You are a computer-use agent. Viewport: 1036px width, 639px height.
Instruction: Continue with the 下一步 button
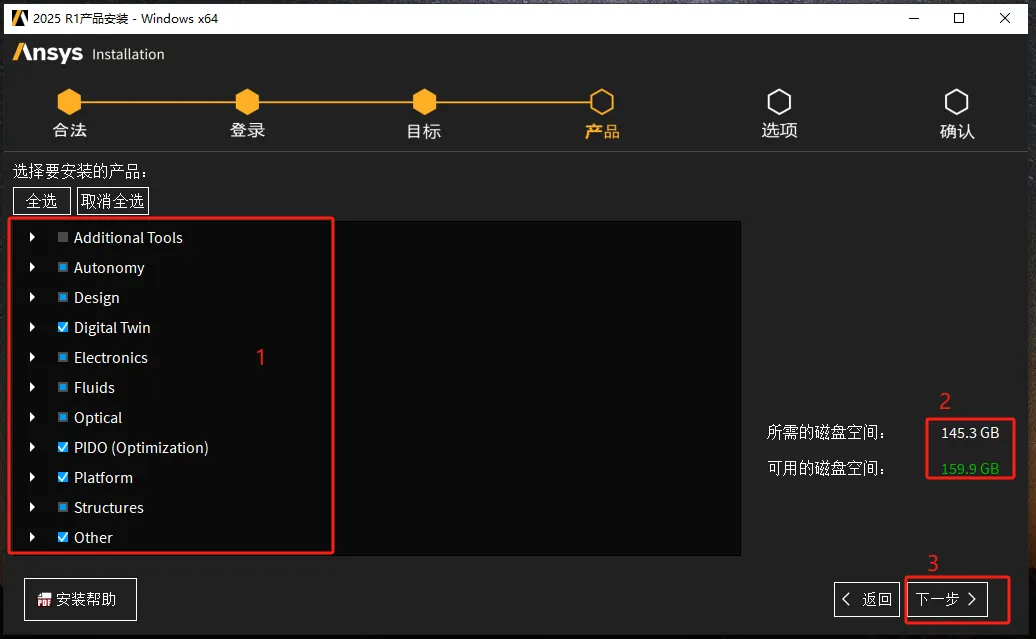(947, 599)
